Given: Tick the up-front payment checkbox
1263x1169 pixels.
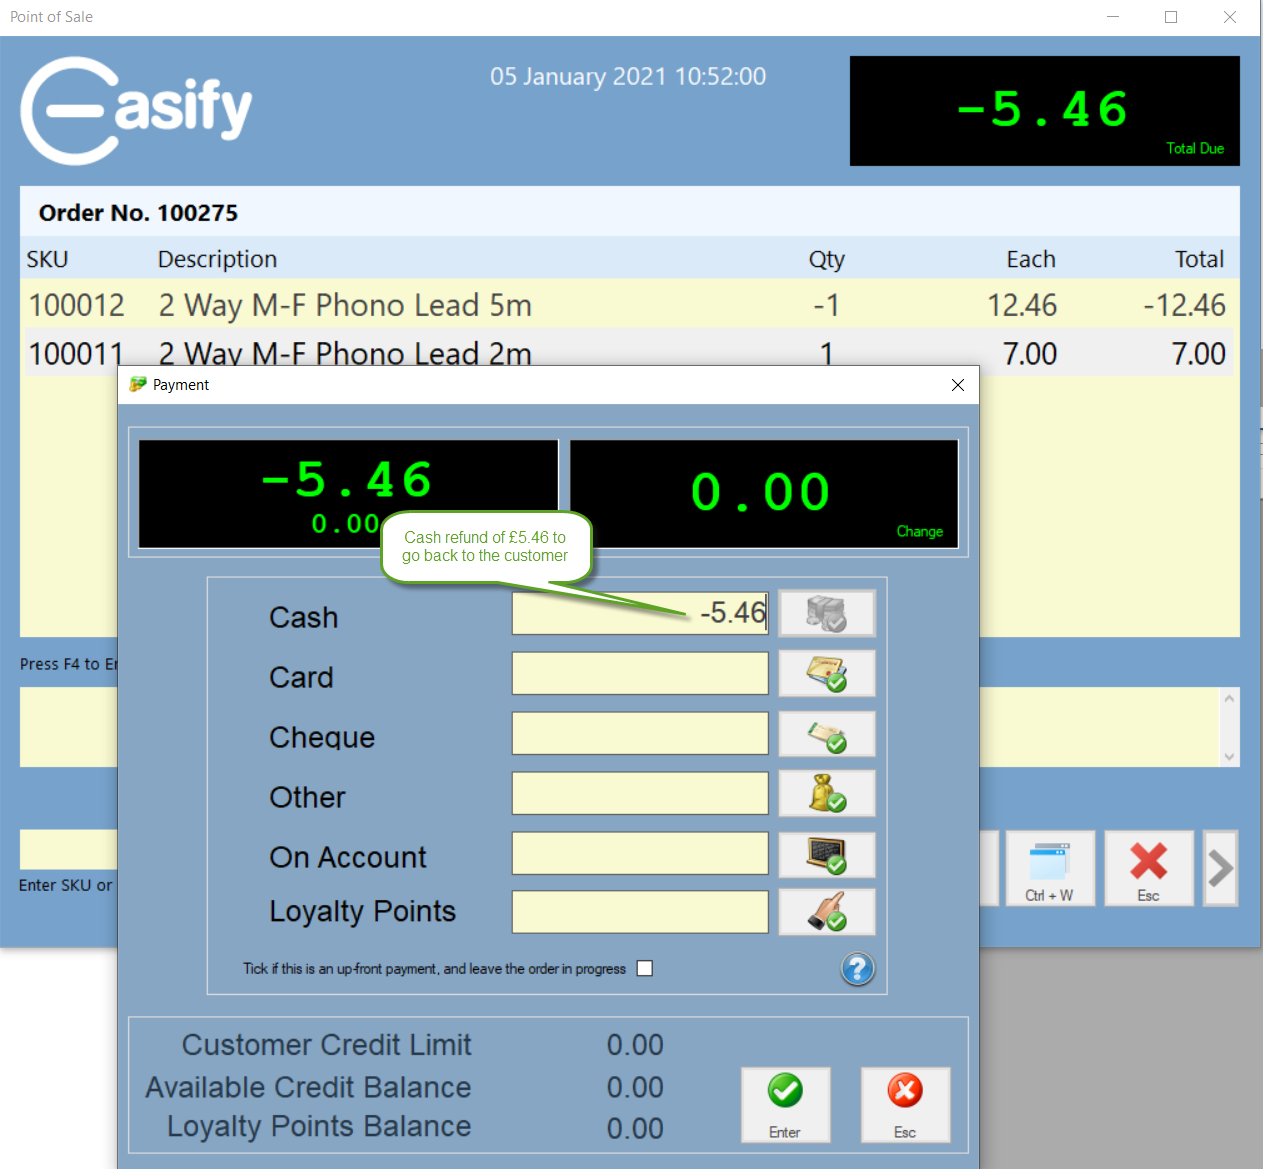Looking at the screenshot, I should (645, 968).
